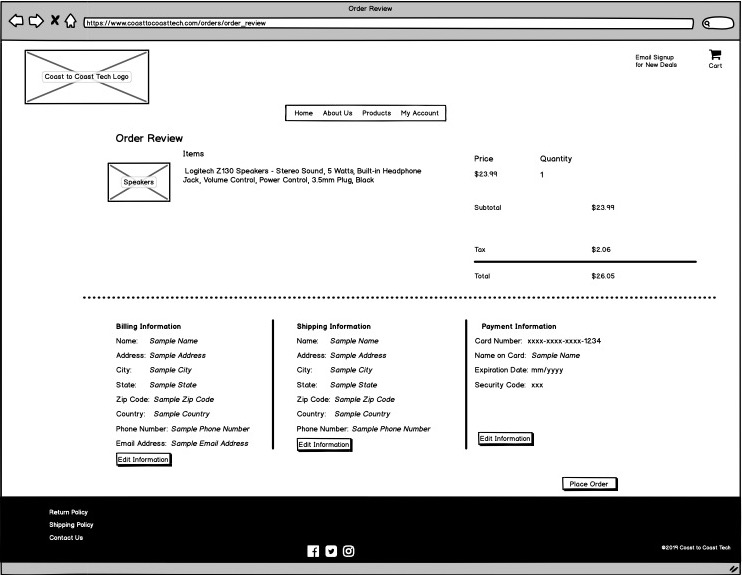Open the Instagram icon in footer
The image size is (742, 575).
coord(349,551)
